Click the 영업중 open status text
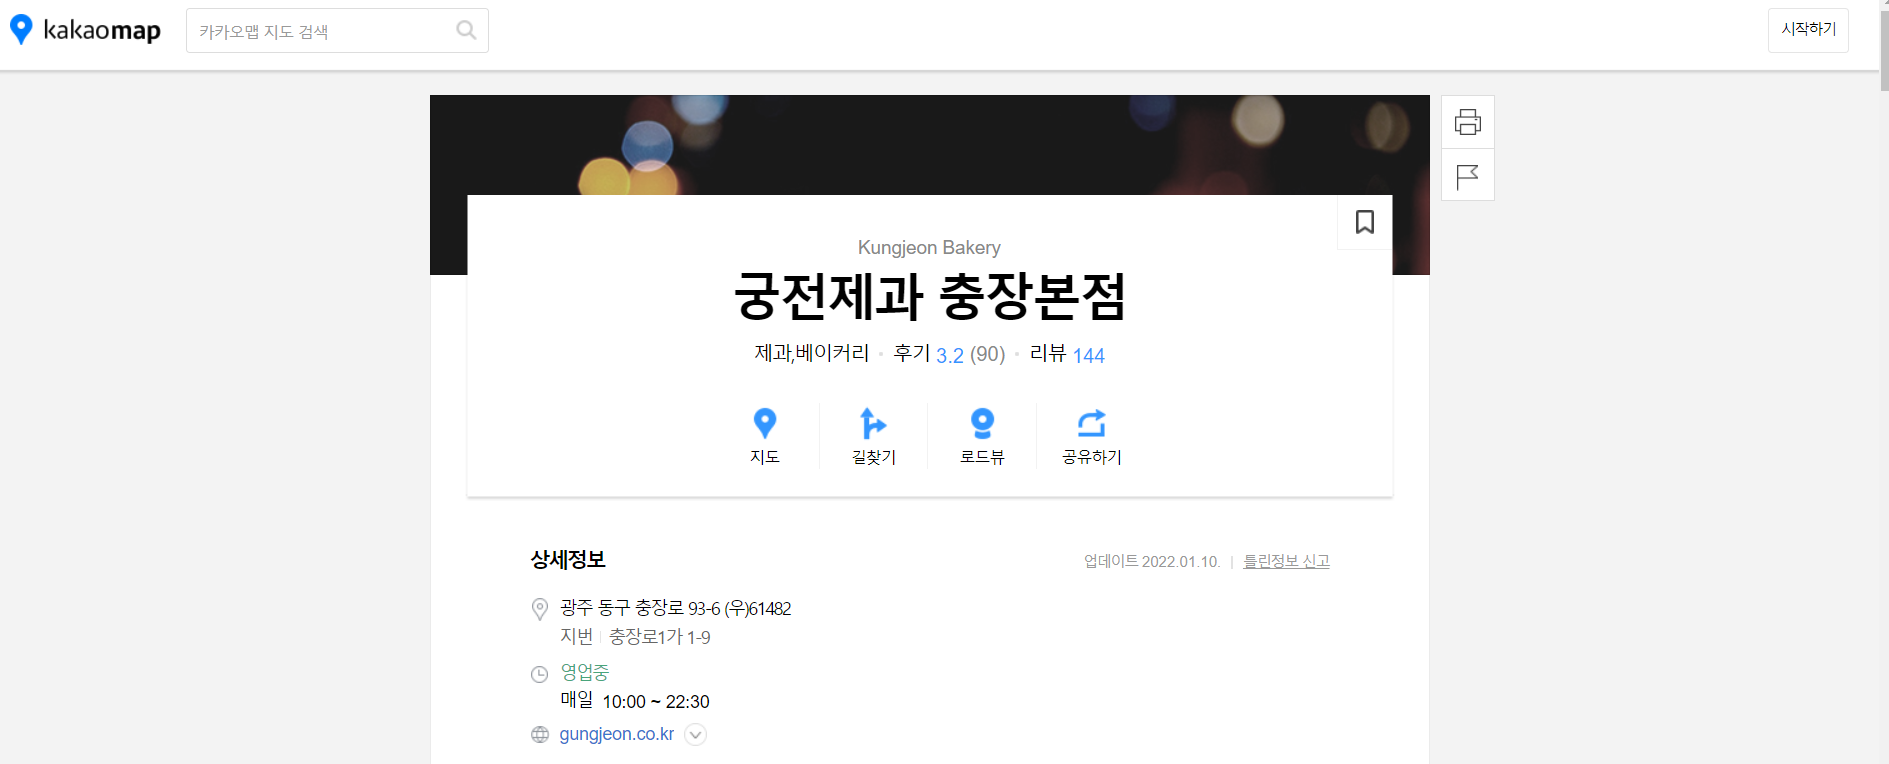 (x=584, y=672)
